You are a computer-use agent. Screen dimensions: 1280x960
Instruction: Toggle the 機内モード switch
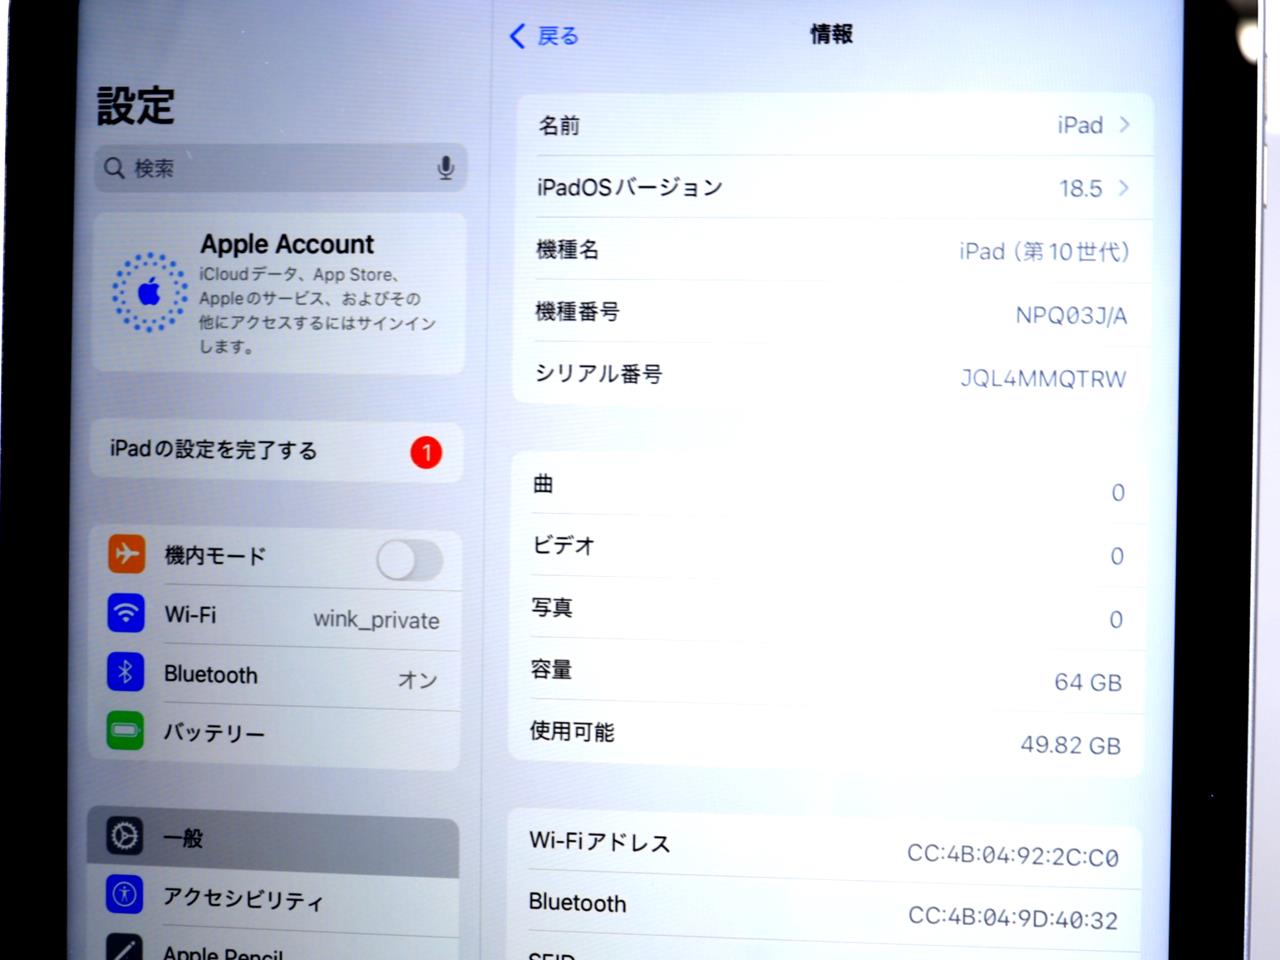coord(410,560)
